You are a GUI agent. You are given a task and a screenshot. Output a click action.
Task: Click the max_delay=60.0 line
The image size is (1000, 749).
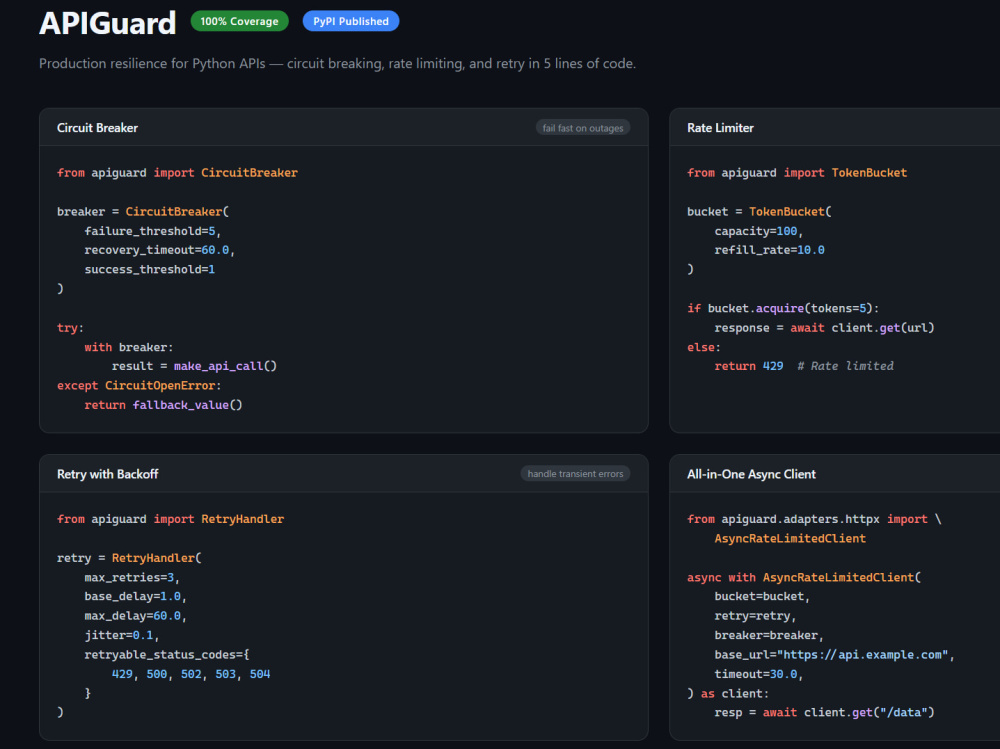[x=135, y=616]
